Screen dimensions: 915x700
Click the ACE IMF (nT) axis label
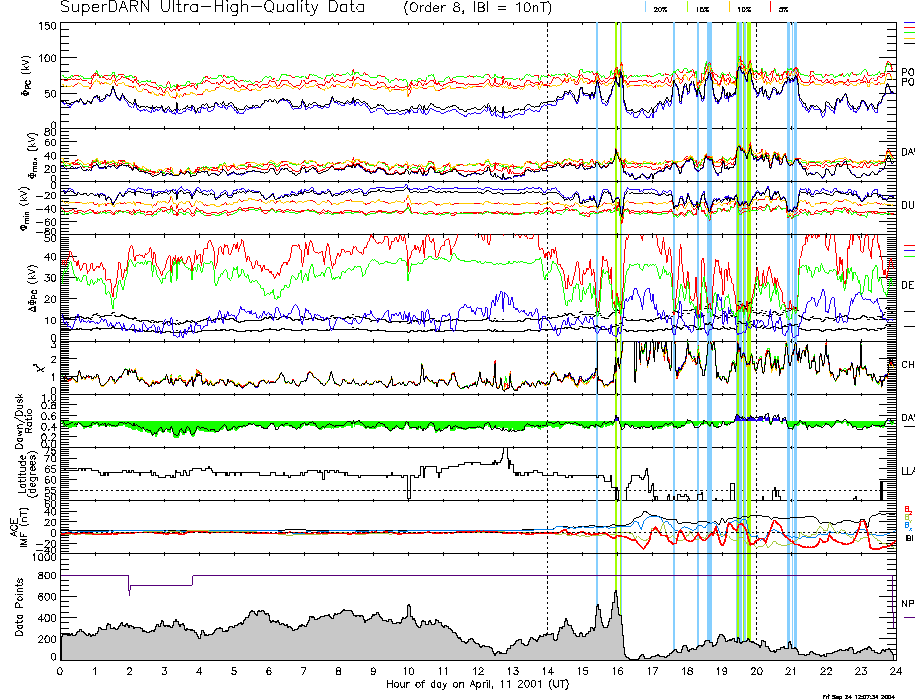(35, 527)
